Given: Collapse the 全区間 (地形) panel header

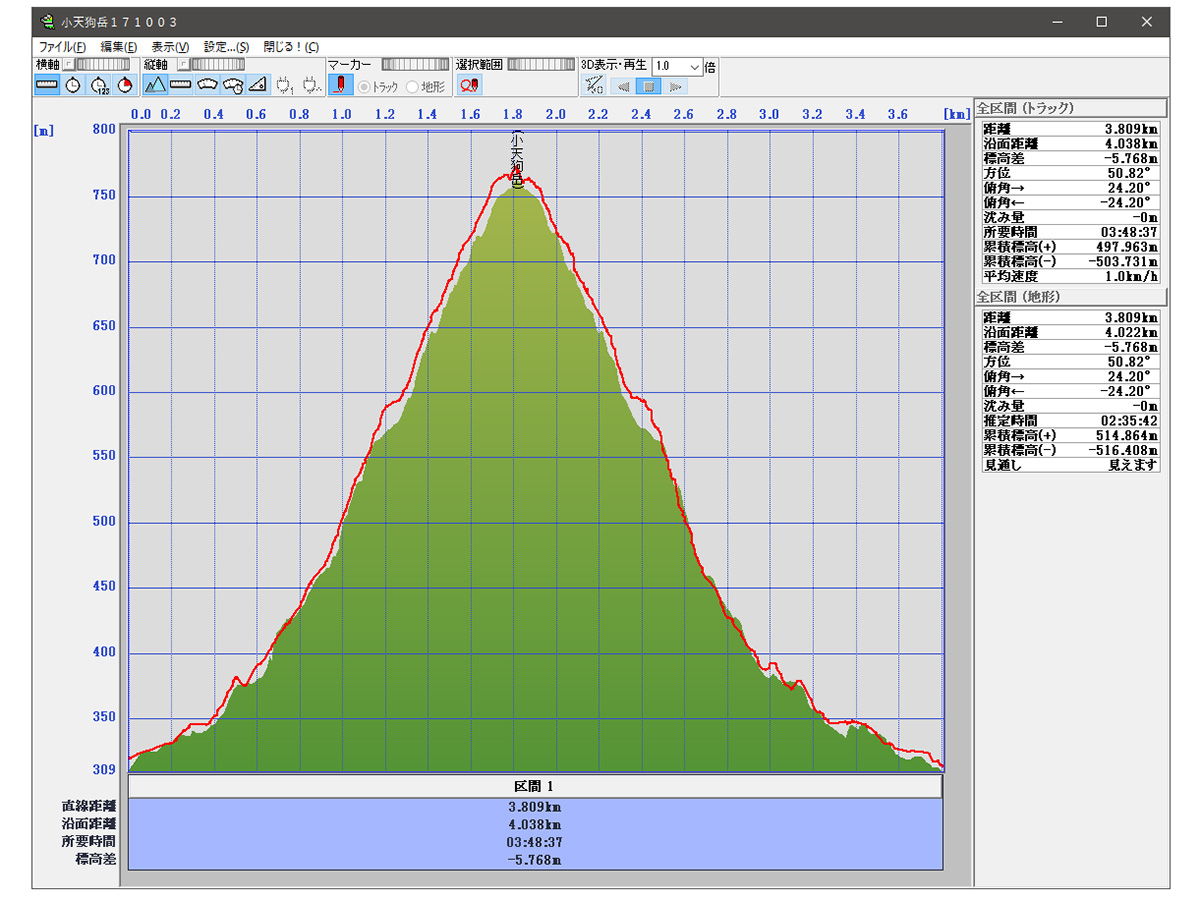Looking at the screenshot, I should click(1070, 297).
